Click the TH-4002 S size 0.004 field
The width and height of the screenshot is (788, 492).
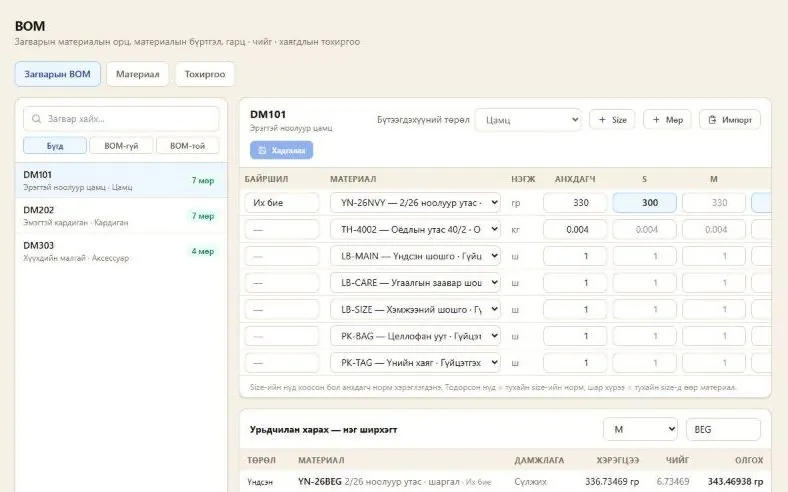(x=644, y=229)
